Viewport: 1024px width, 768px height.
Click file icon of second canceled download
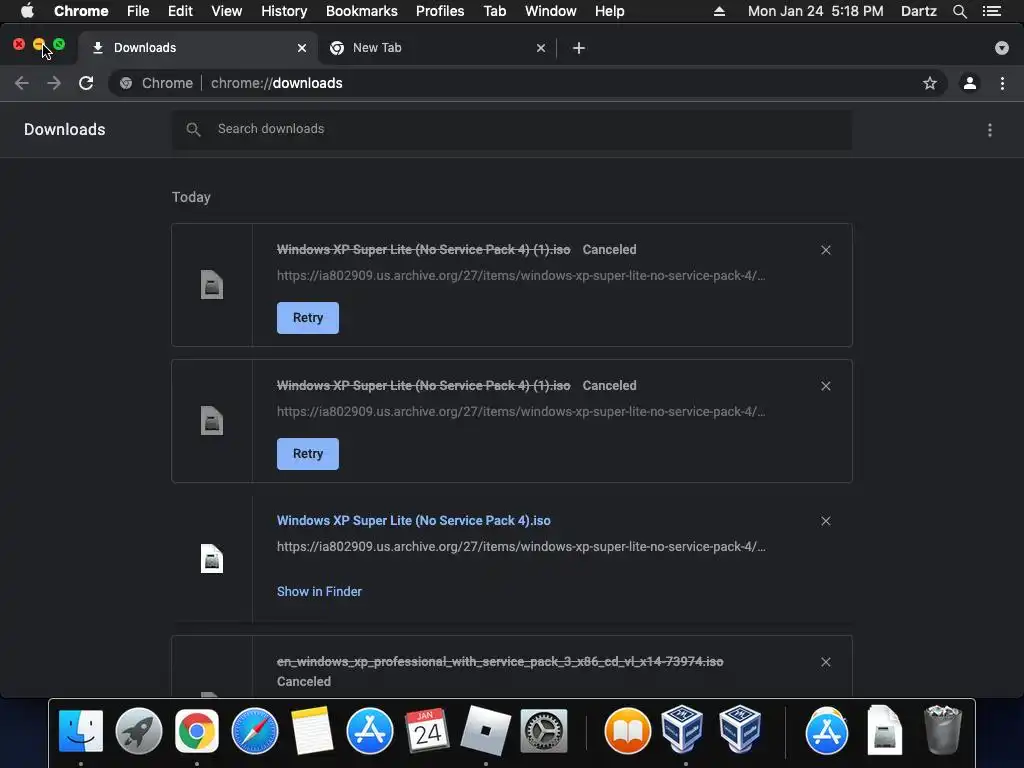point(212,421)
